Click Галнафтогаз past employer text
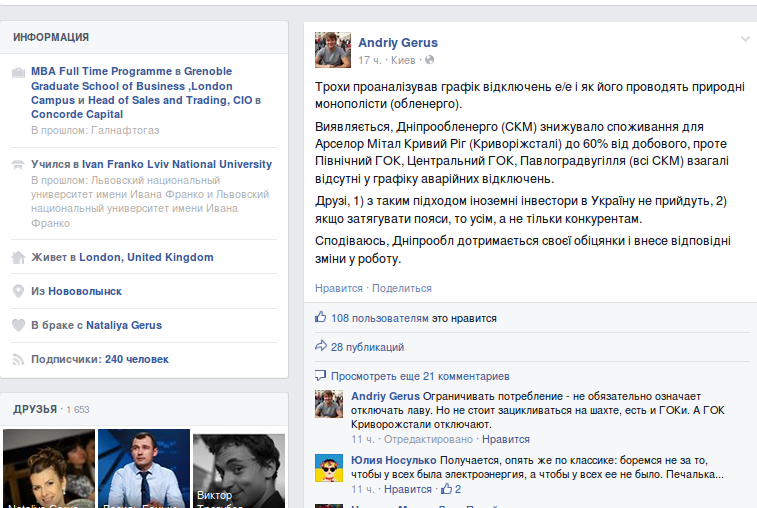 125,130
